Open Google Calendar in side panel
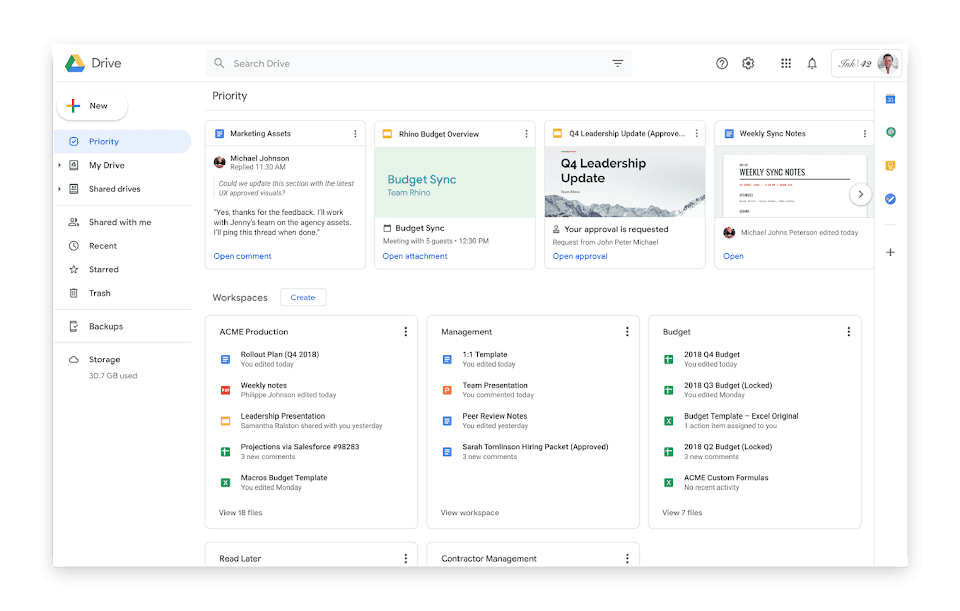The width and height of the screenshot is (960, 611). (x=890, y=99)
